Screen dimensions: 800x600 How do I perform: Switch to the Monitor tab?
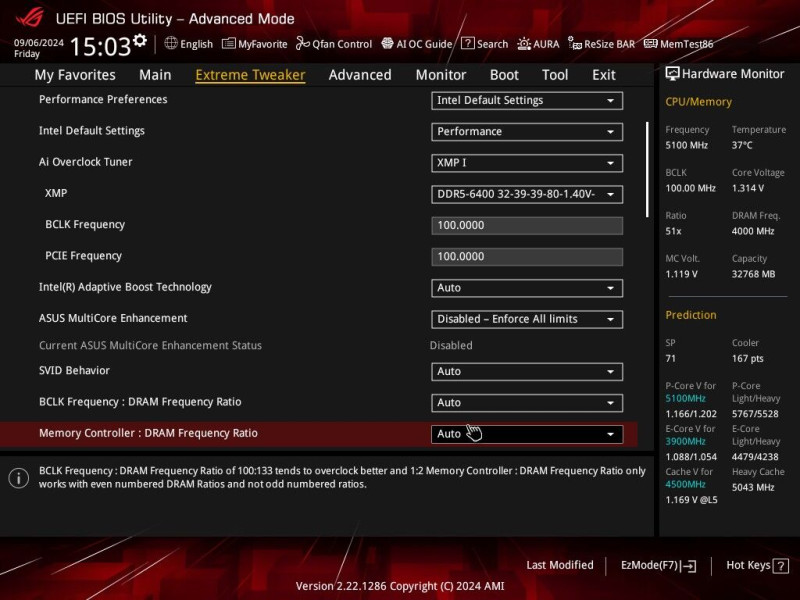coord(441,75)
